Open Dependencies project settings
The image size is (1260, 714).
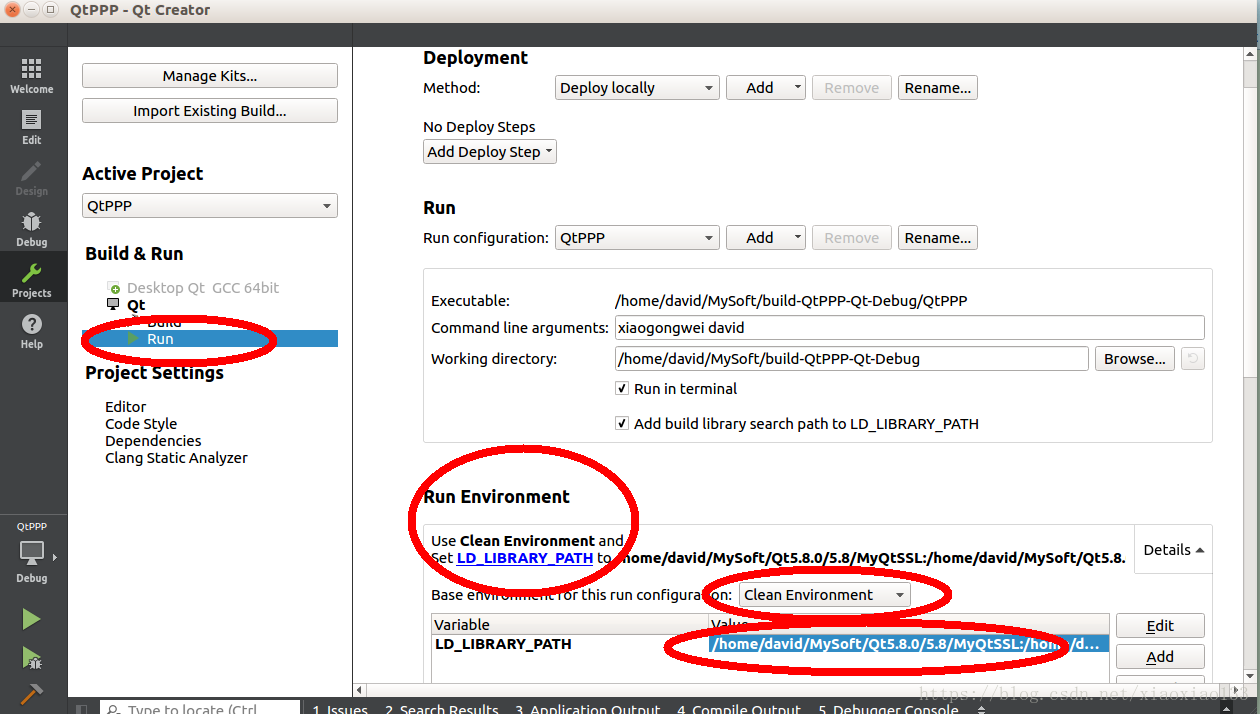(153, 441)
